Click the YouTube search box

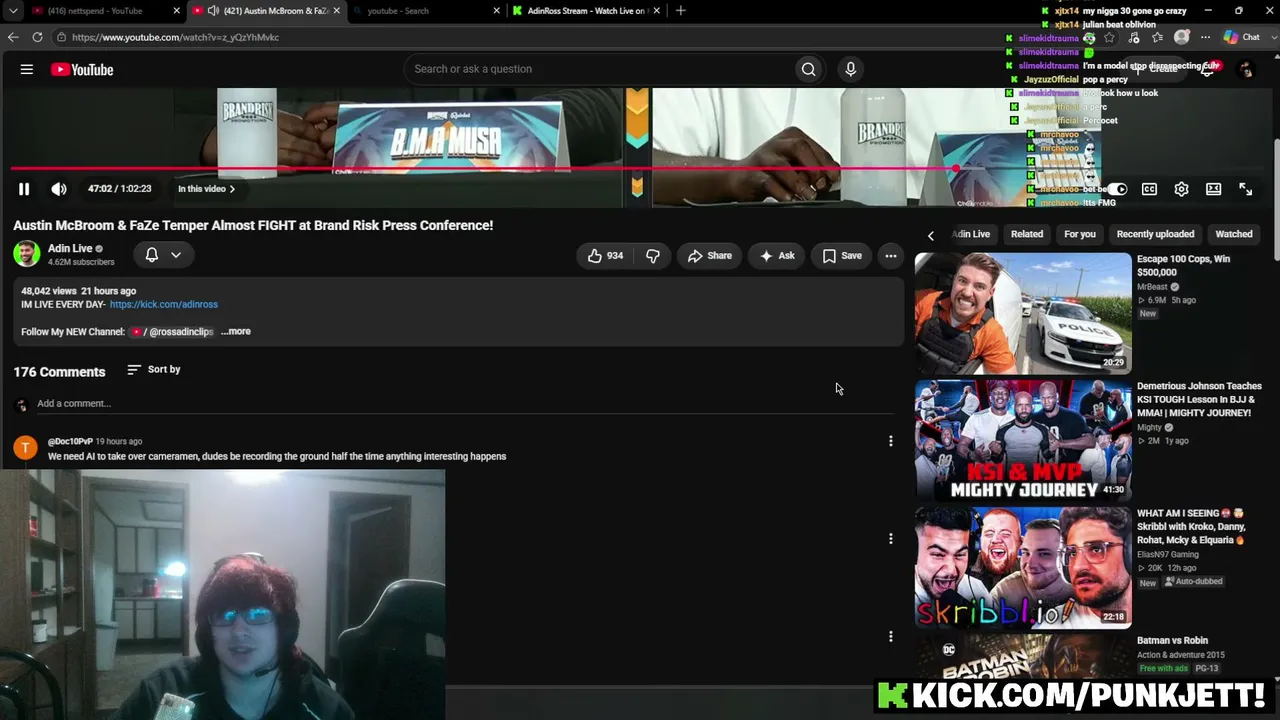(597, 69)
